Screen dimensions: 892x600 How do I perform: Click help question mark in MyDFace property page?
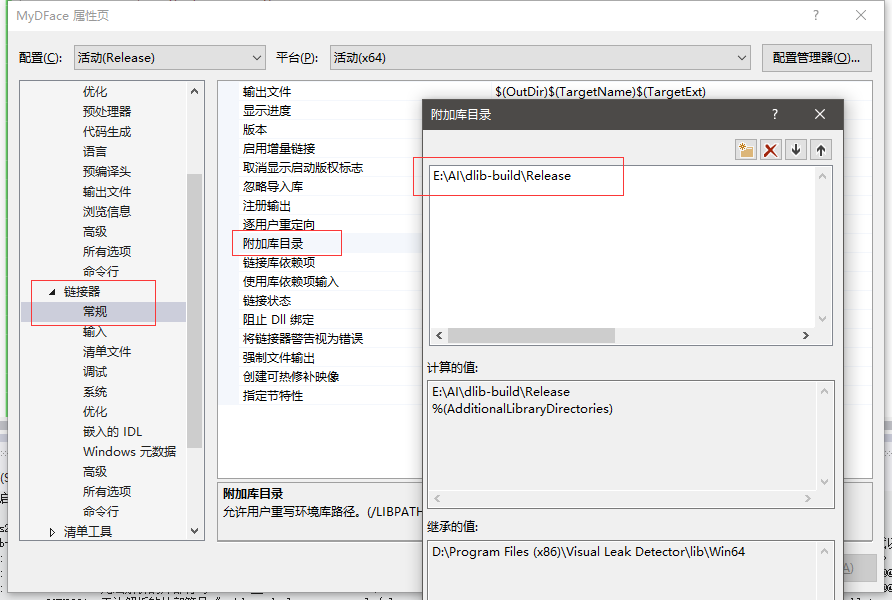tap(816, 15)
